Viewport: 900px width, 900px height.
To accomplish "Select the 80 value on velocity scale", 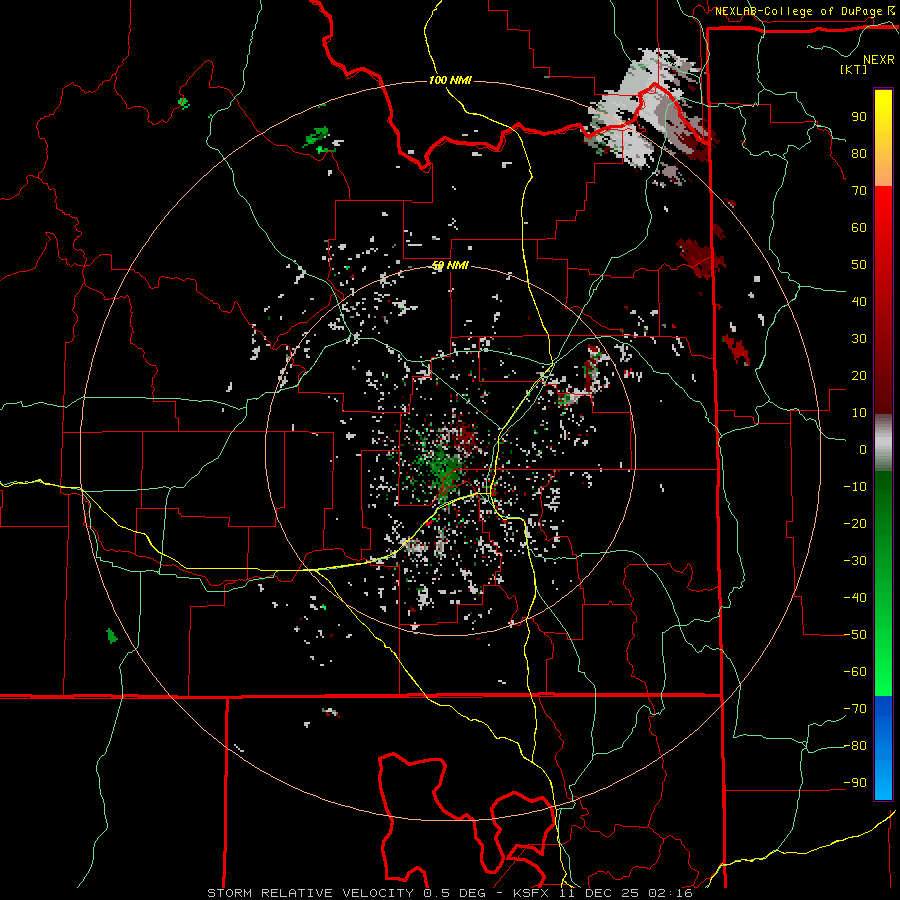I will [859, 154].
